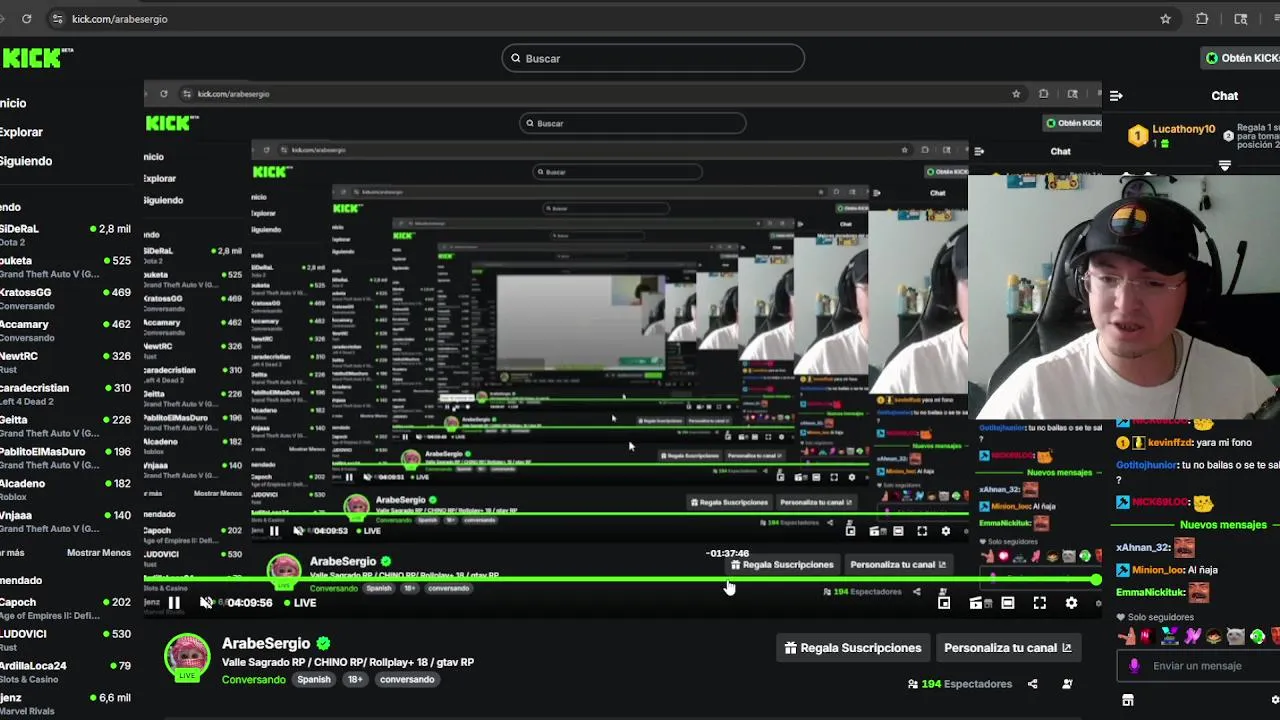The width and height of the screenshot is (1280, 720).
Task: Share stream via icon beside 194 Espectadores
Action: 1032,684
